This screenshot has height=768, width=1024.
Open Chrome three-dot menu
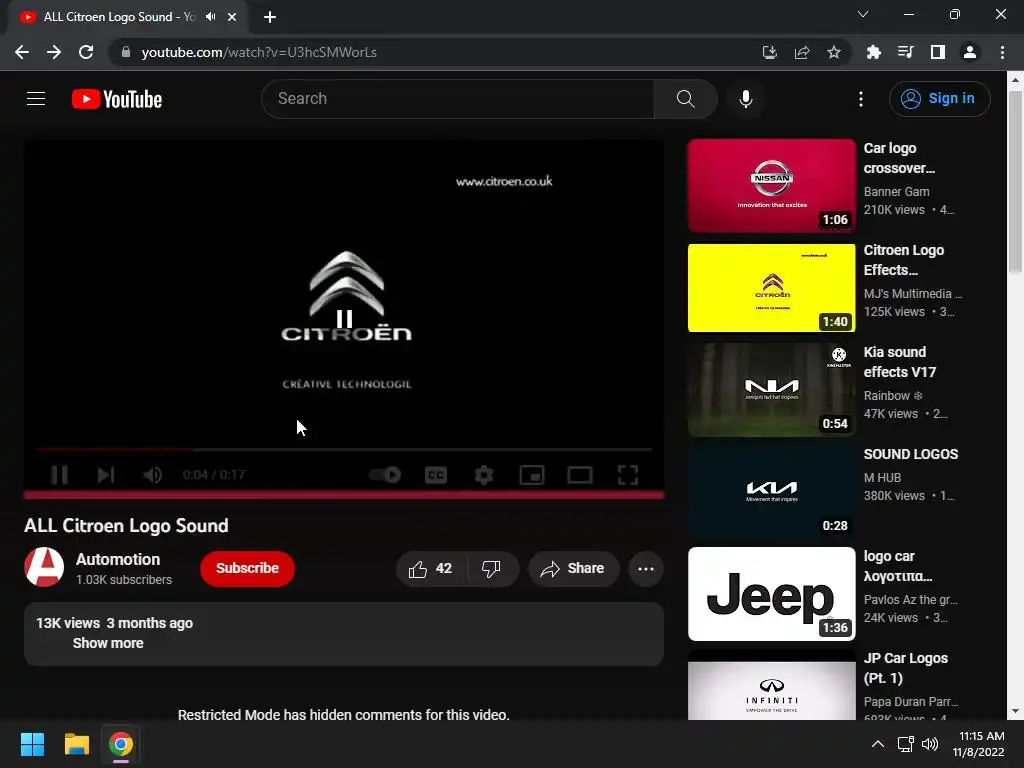(x=1002, y=52)
